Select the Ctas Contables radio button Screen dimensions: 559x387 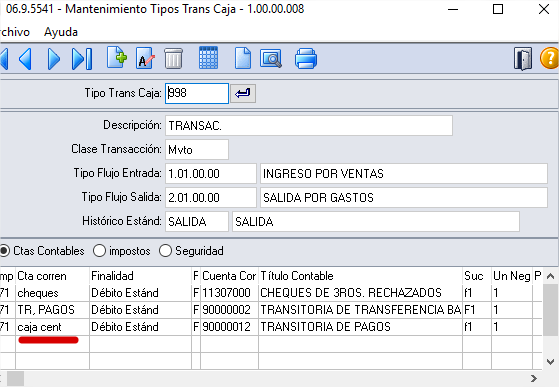4,251
